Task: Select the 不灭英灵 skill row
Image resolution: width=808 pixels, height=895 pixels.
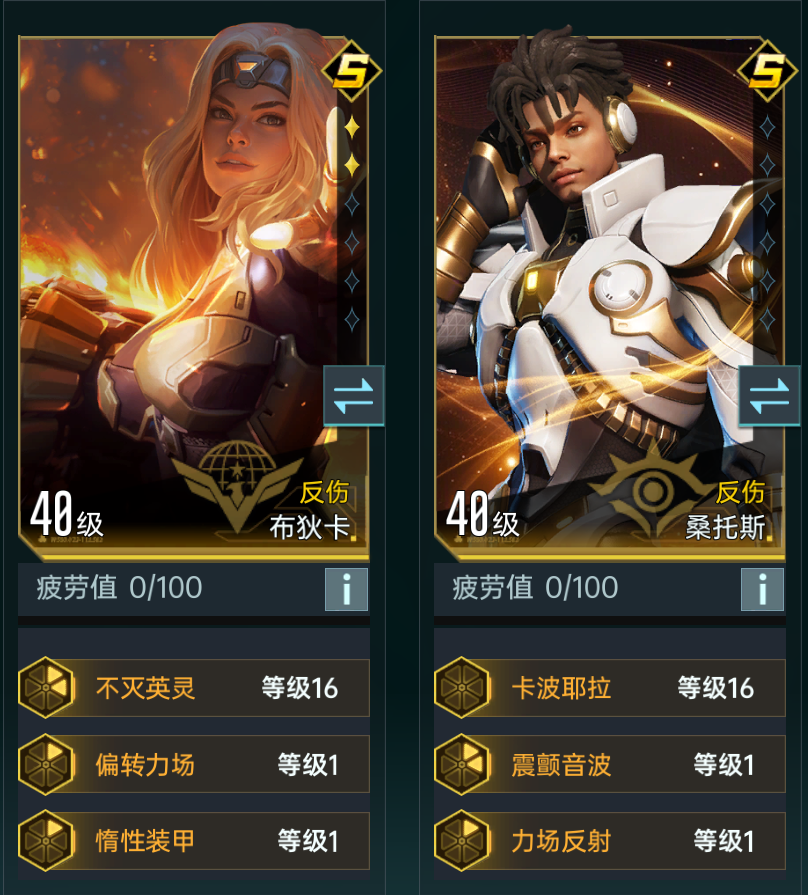Action: [194, 688]
